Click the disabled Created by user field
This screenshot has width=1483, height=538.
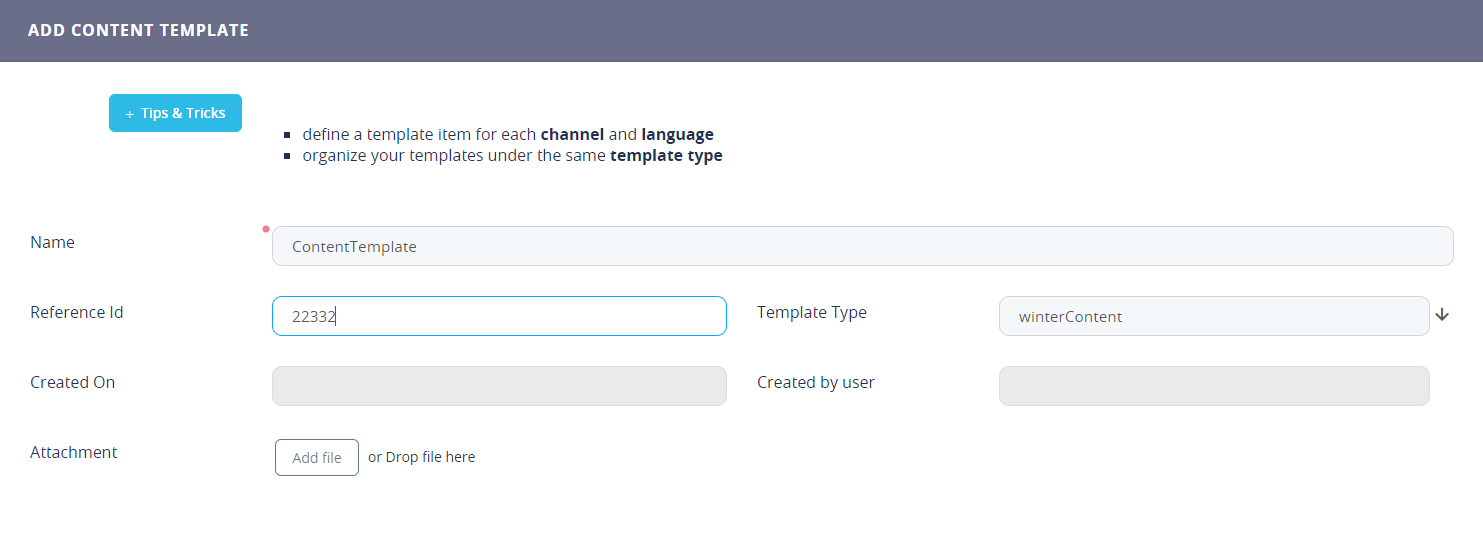pyautogui.click(x=1213, y=386)
